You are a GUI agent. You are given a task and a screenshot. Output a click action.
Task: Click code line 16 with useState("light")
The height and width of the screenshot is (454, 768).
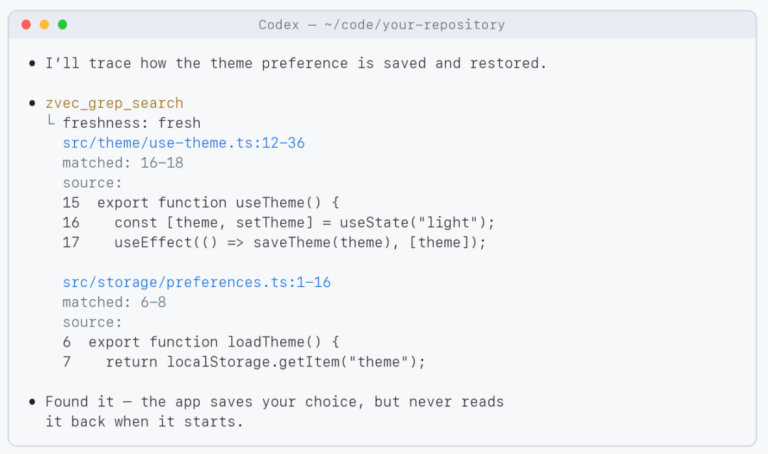tap(279, 223)
